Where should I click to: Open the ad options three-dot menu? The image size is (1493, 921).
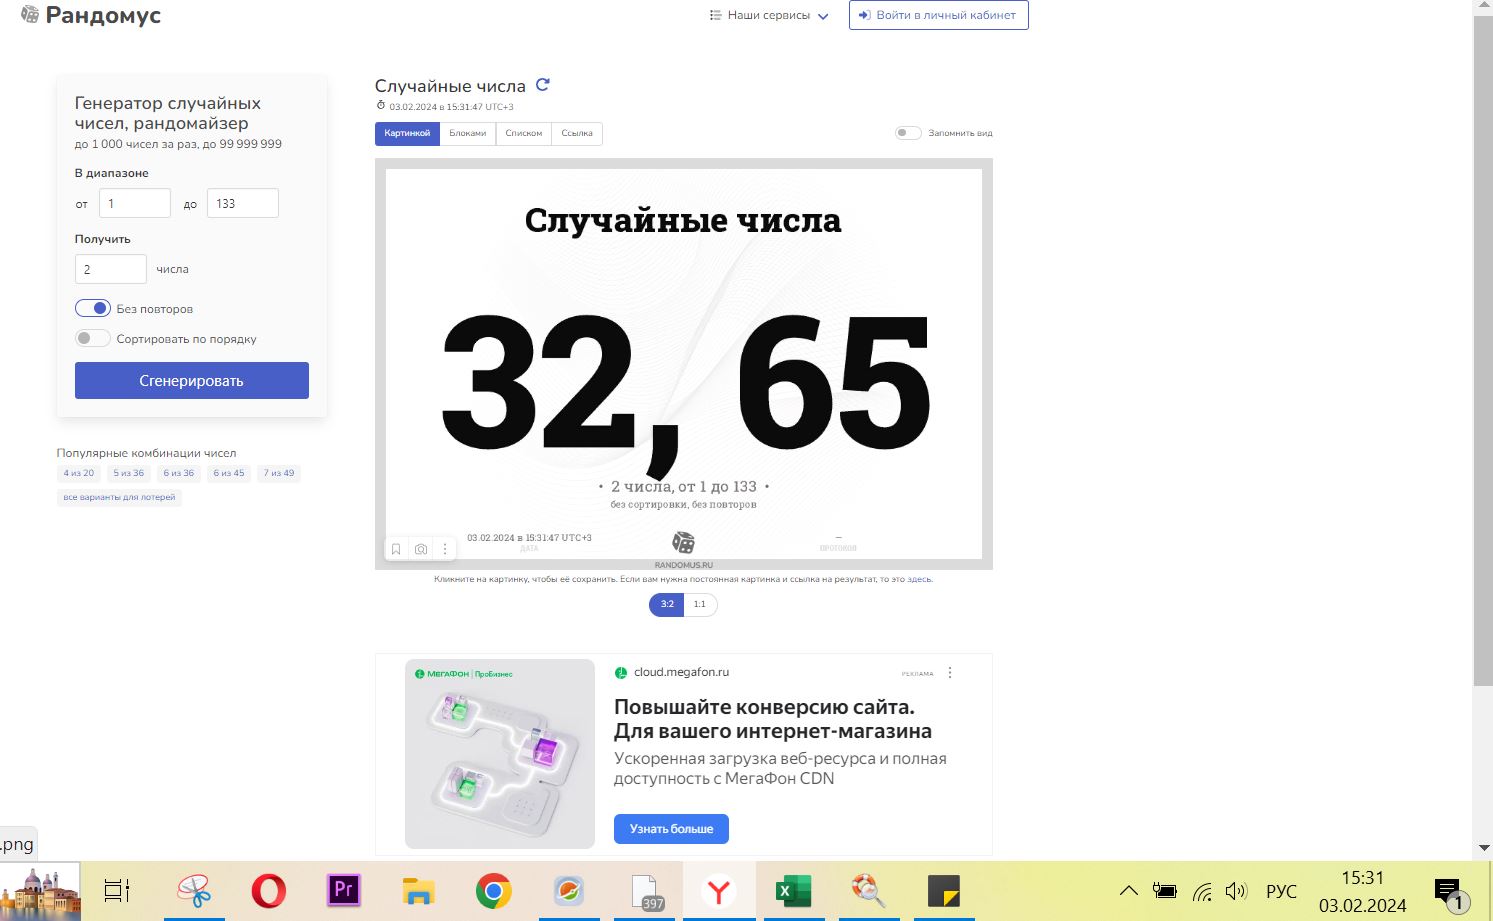(x=950, y=672)
